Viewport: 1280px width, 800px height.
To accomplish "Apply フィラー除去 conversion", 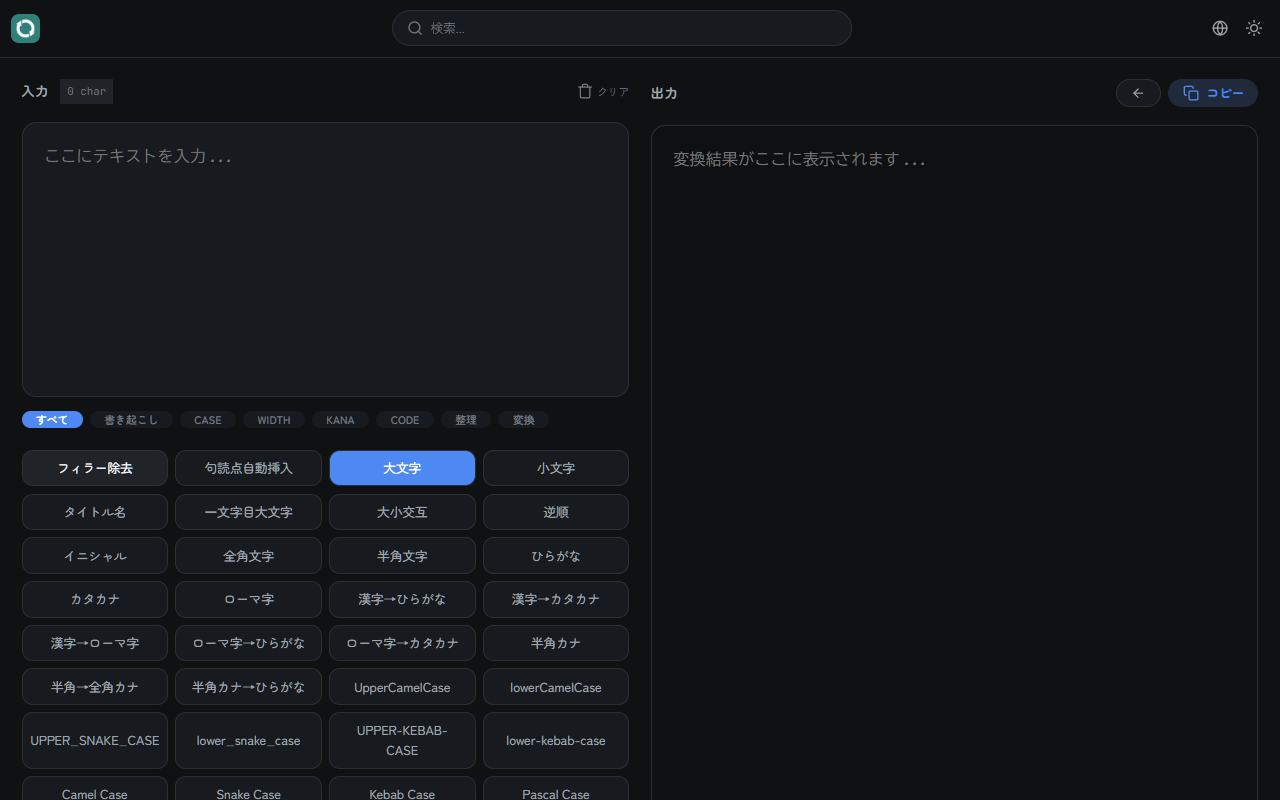I will pyautogui.click(x=95, y=468).
